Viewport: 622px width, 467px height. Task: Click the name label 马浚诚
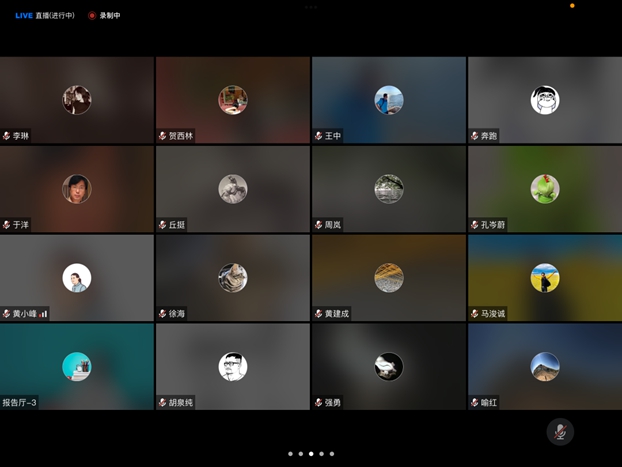click(493, 314)
